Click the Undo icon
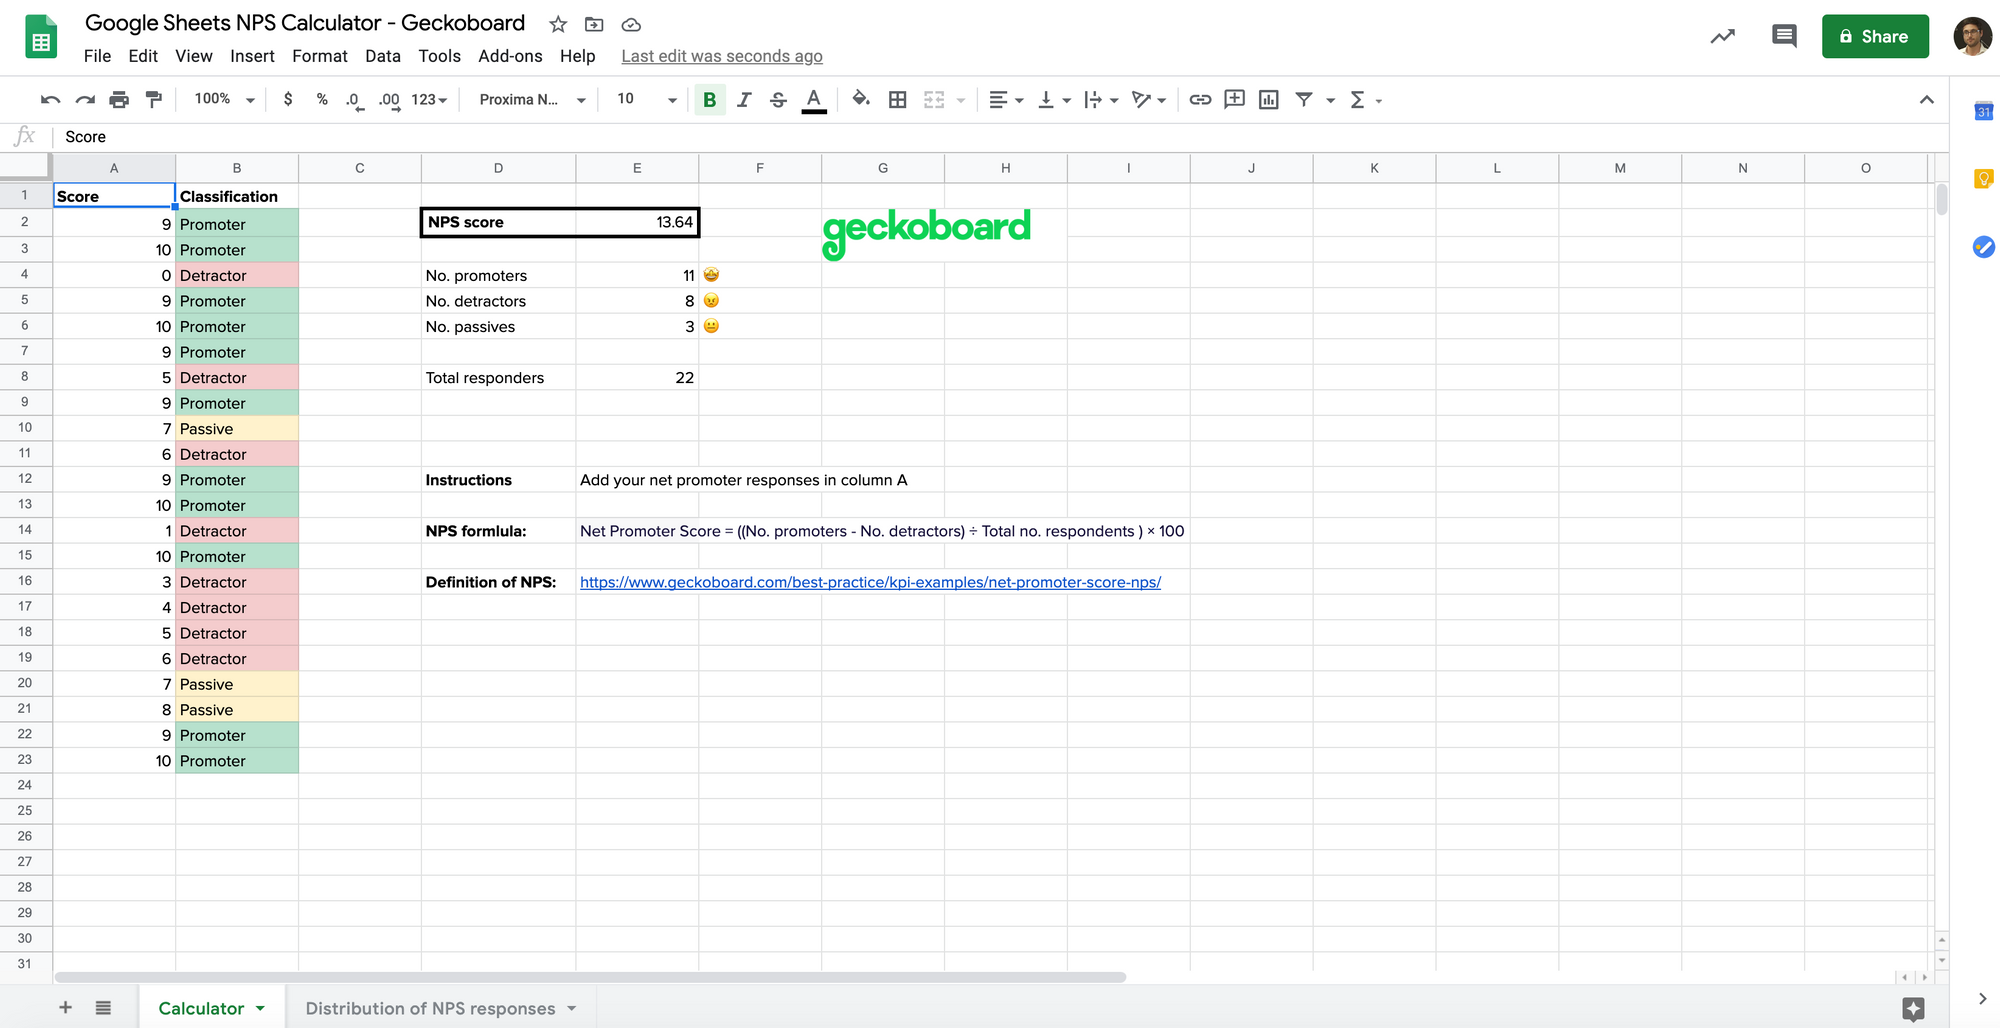2000x1028 pixels. coord(50,100)
